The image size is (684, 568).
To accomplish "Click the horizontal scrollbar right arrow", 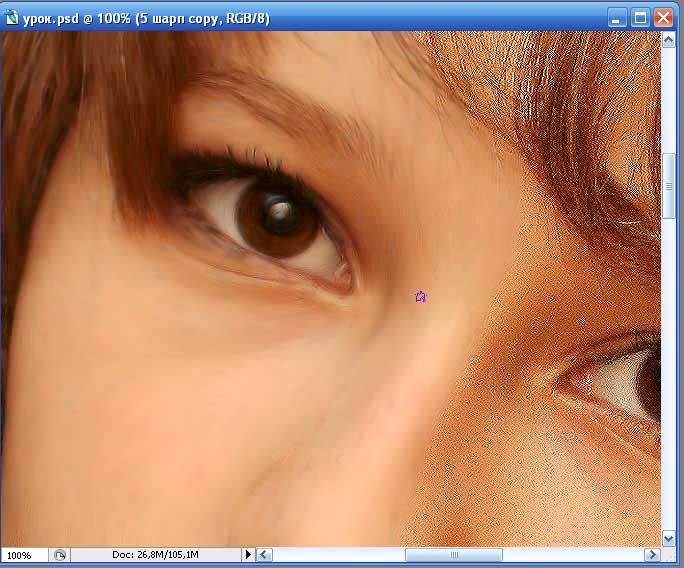I will [652, 555].
